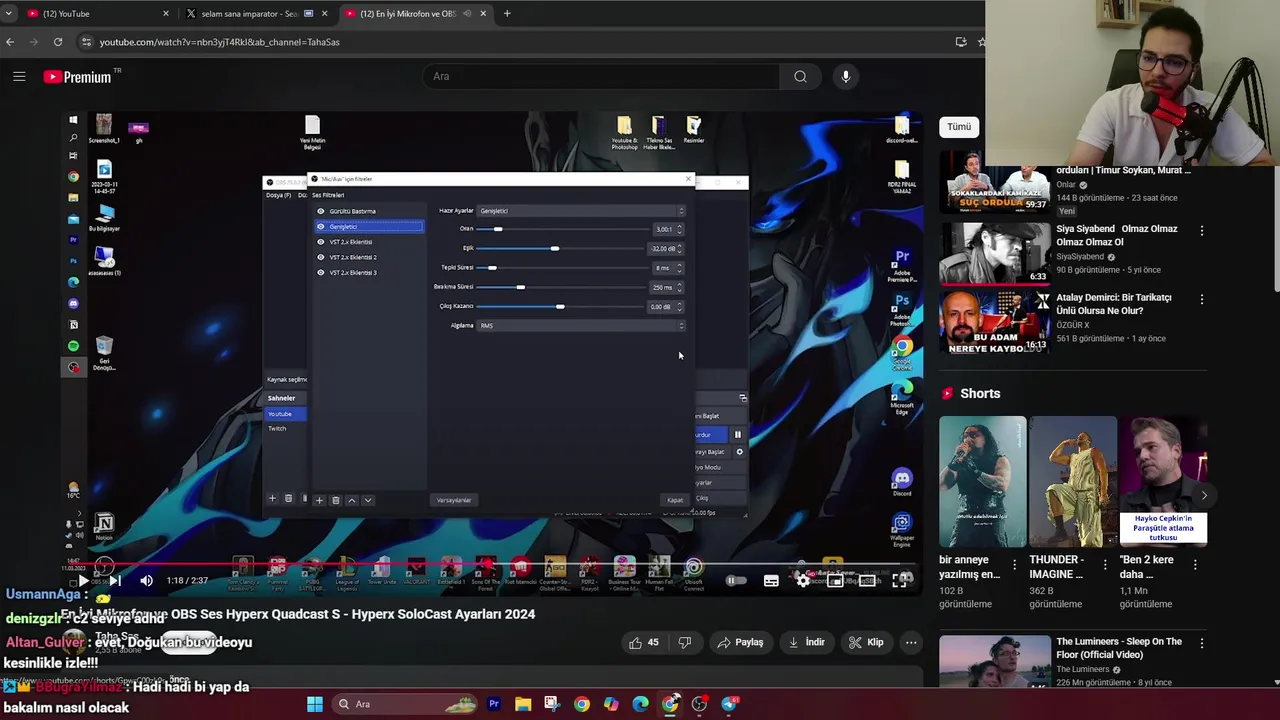The height and width of the screenshot is (720, 1280).
Task: Open Discord desktop shortcut in video
Action: click(902, 482)
